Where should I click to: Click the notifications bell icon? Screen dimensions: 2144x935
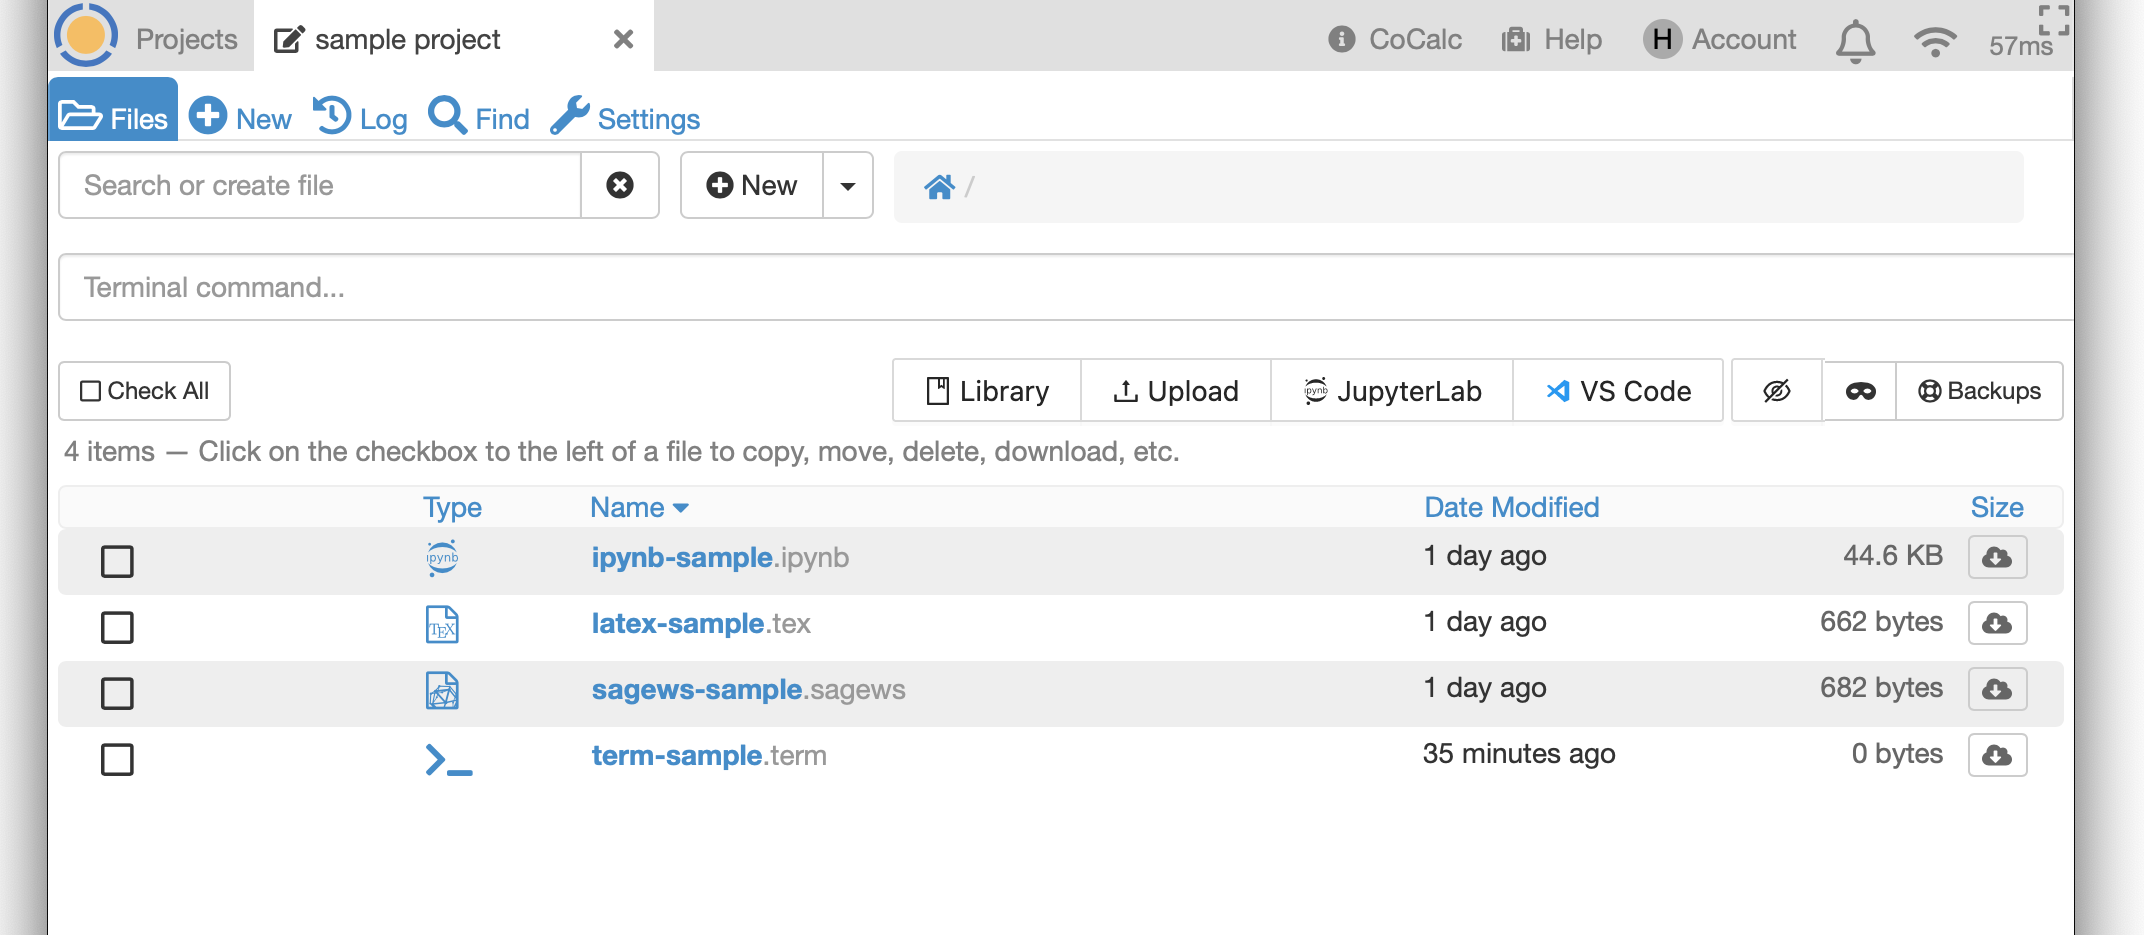1855,41
